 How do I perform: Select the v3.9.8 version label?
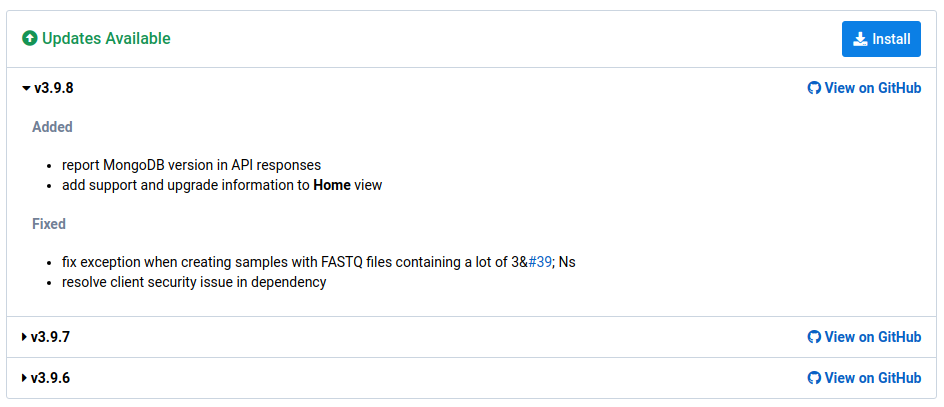54,88
